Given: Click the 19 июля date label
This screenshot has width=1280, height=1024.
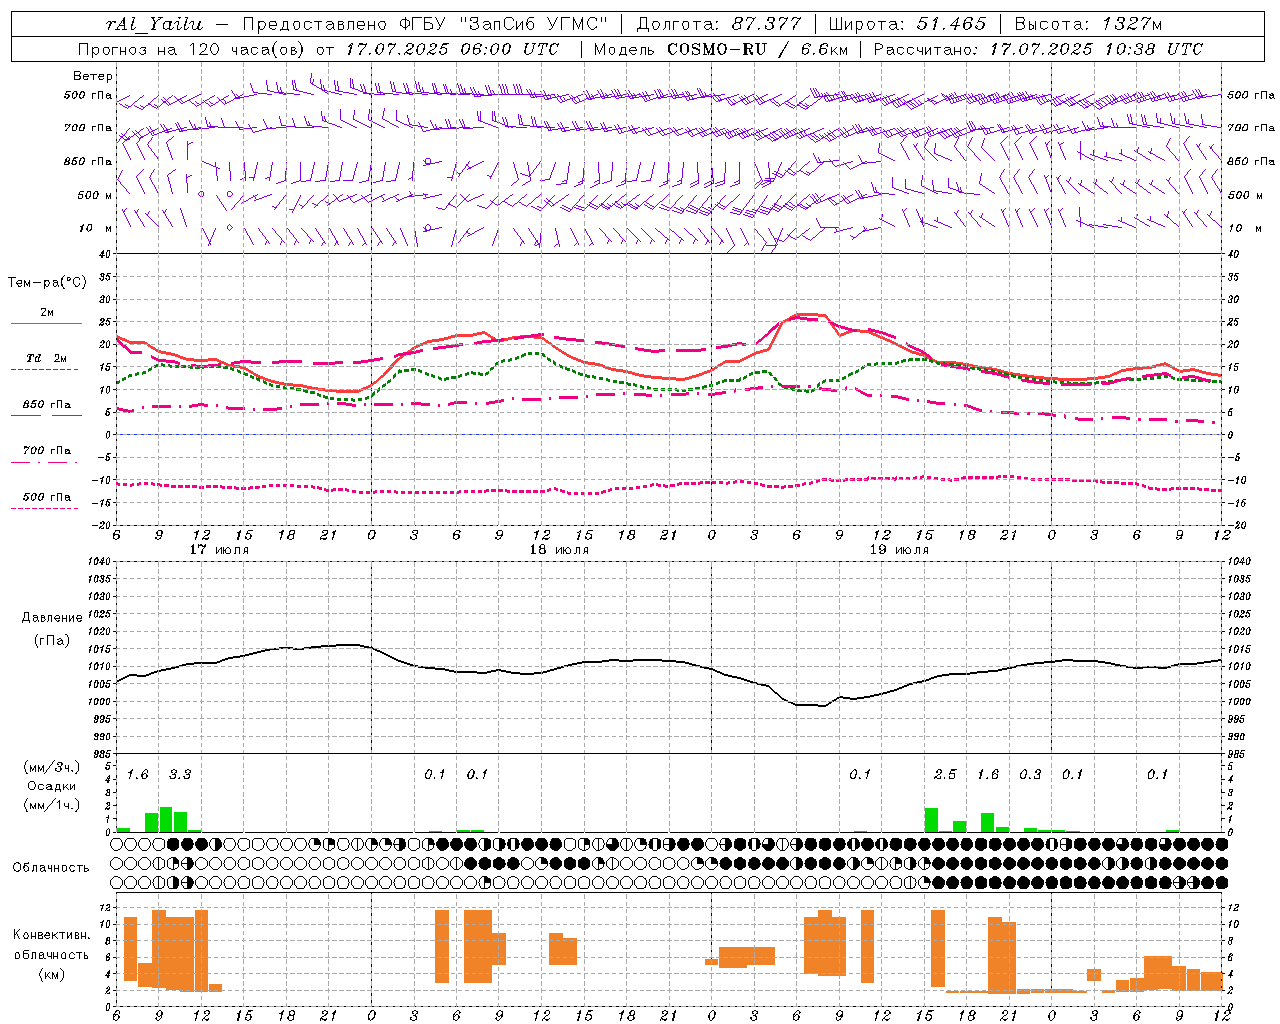Looking at the screenshot, I should (898, 550).
